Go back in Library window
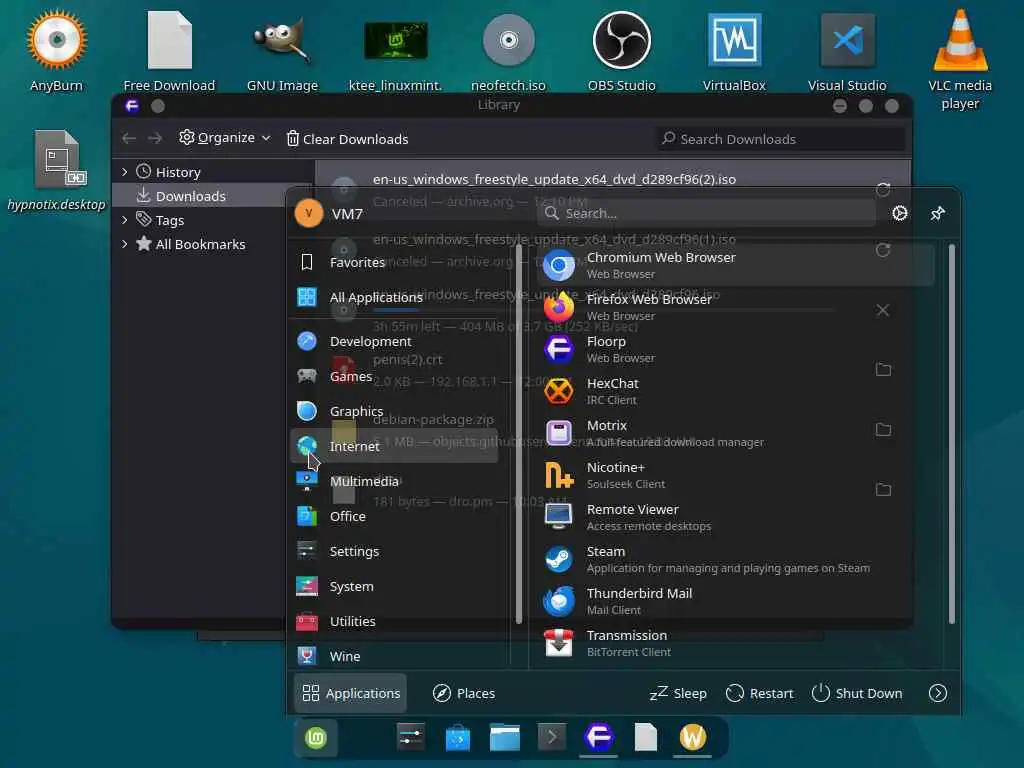 point(129,138)
